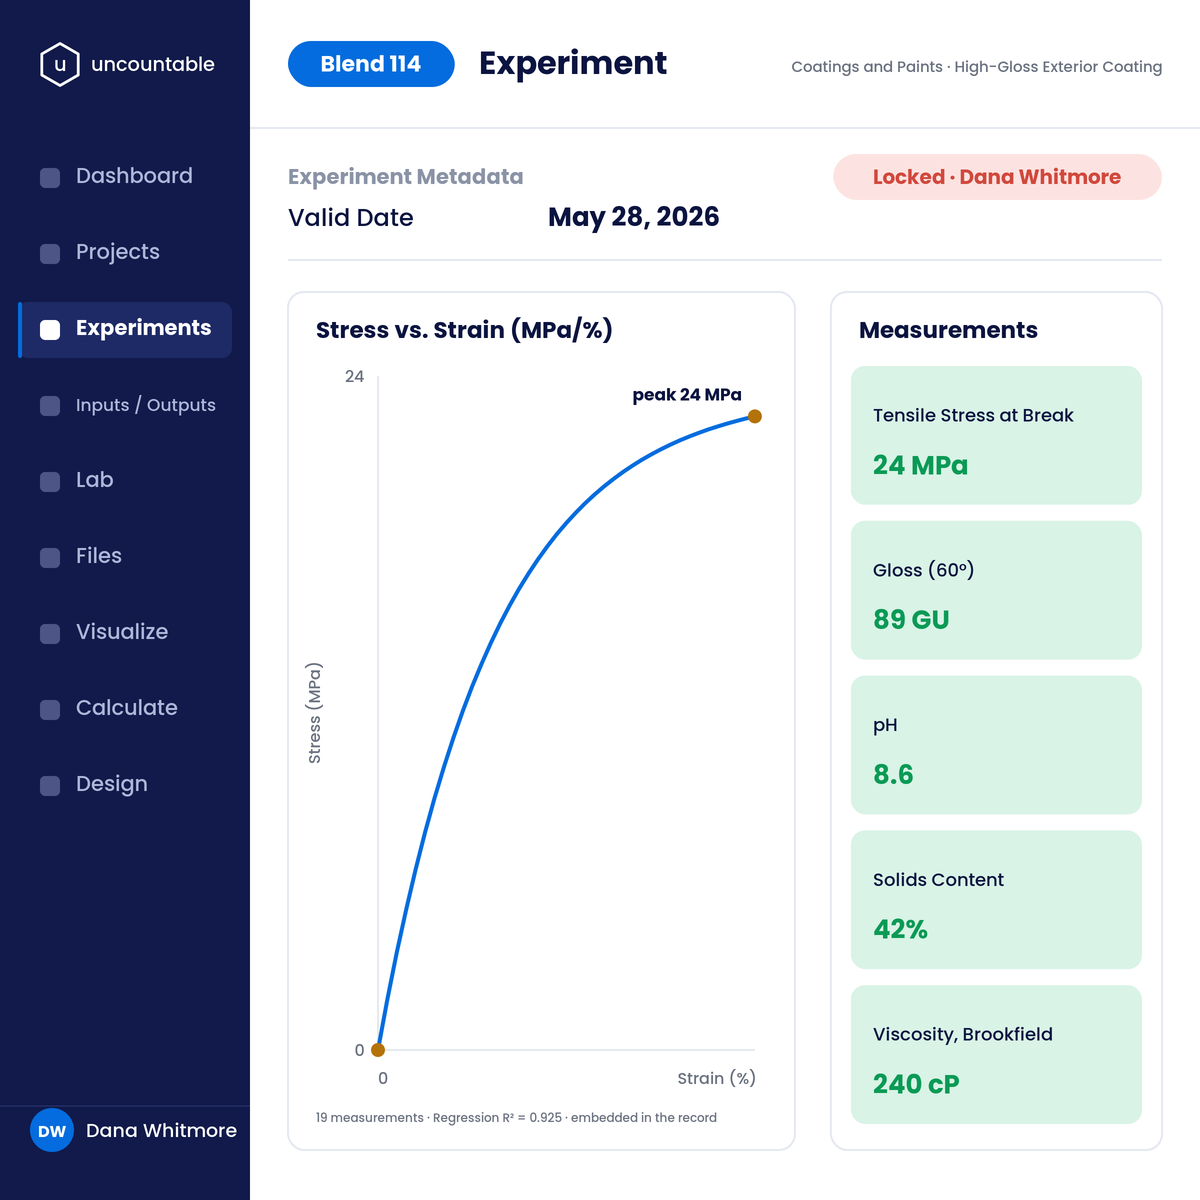The image size is (1200, 1200).
Task: Click the peak 24 MPa chart label
Action: [x=687, y=395]
